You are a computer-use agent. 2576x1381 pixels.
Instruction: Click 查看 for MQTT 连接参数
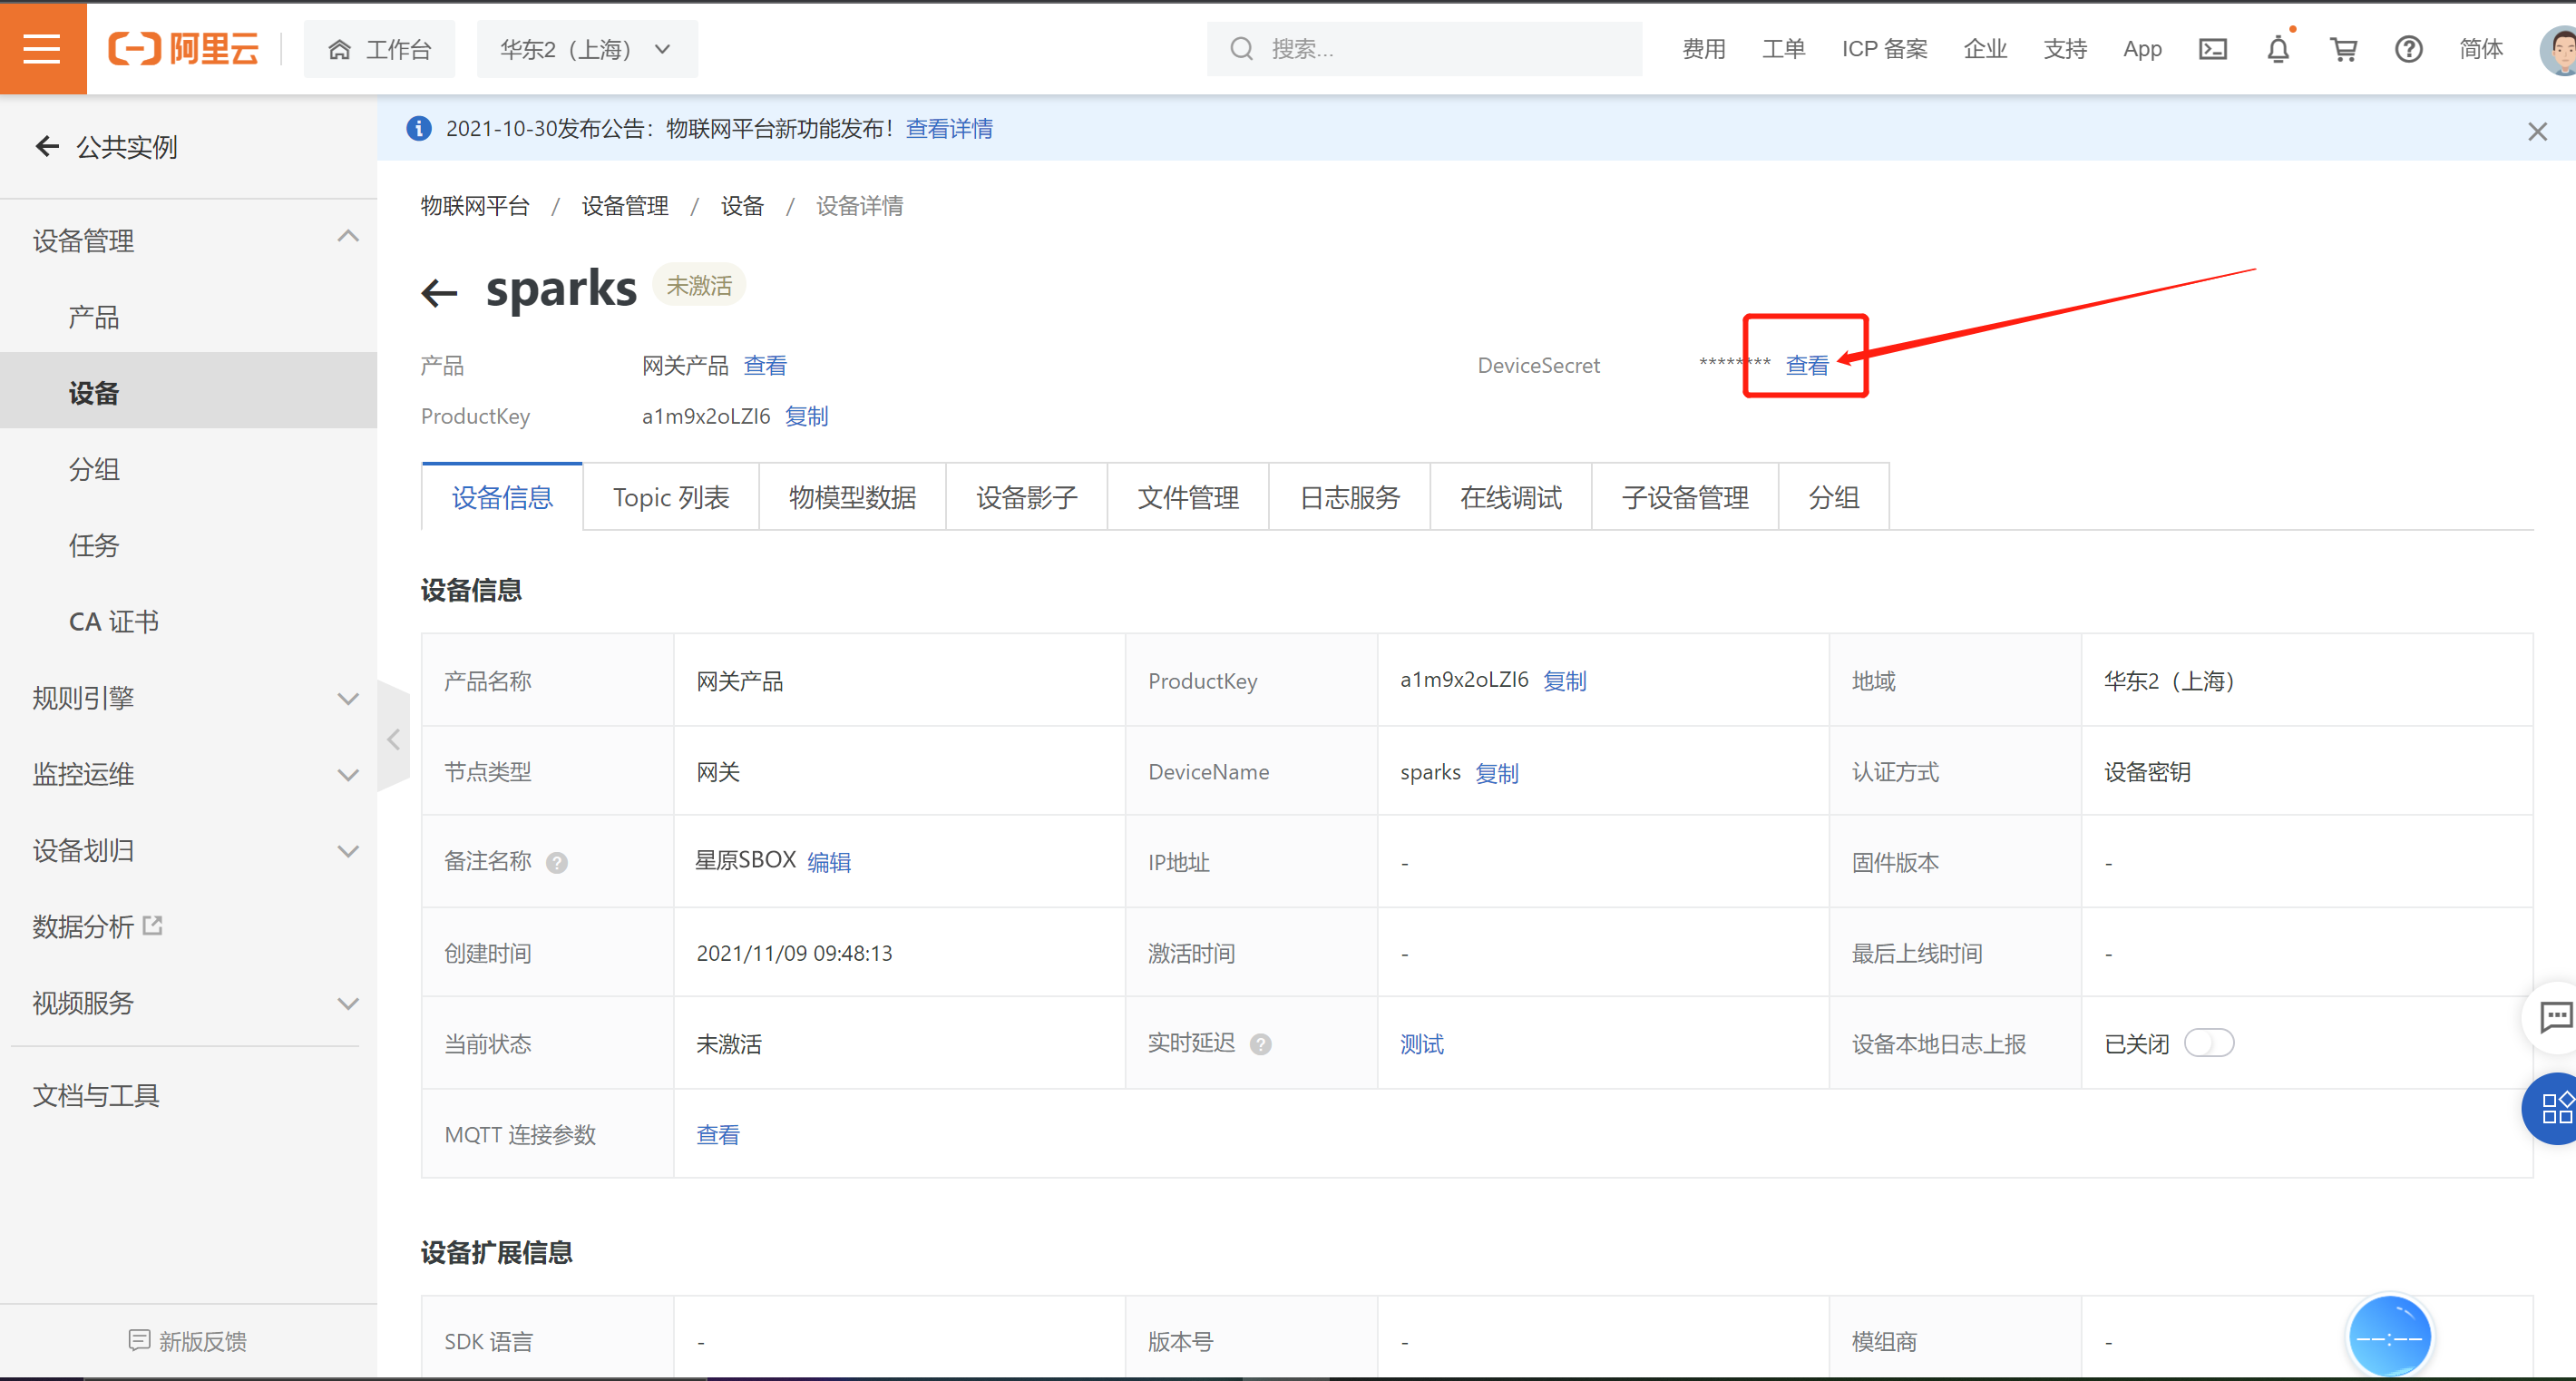(717, 1134)
